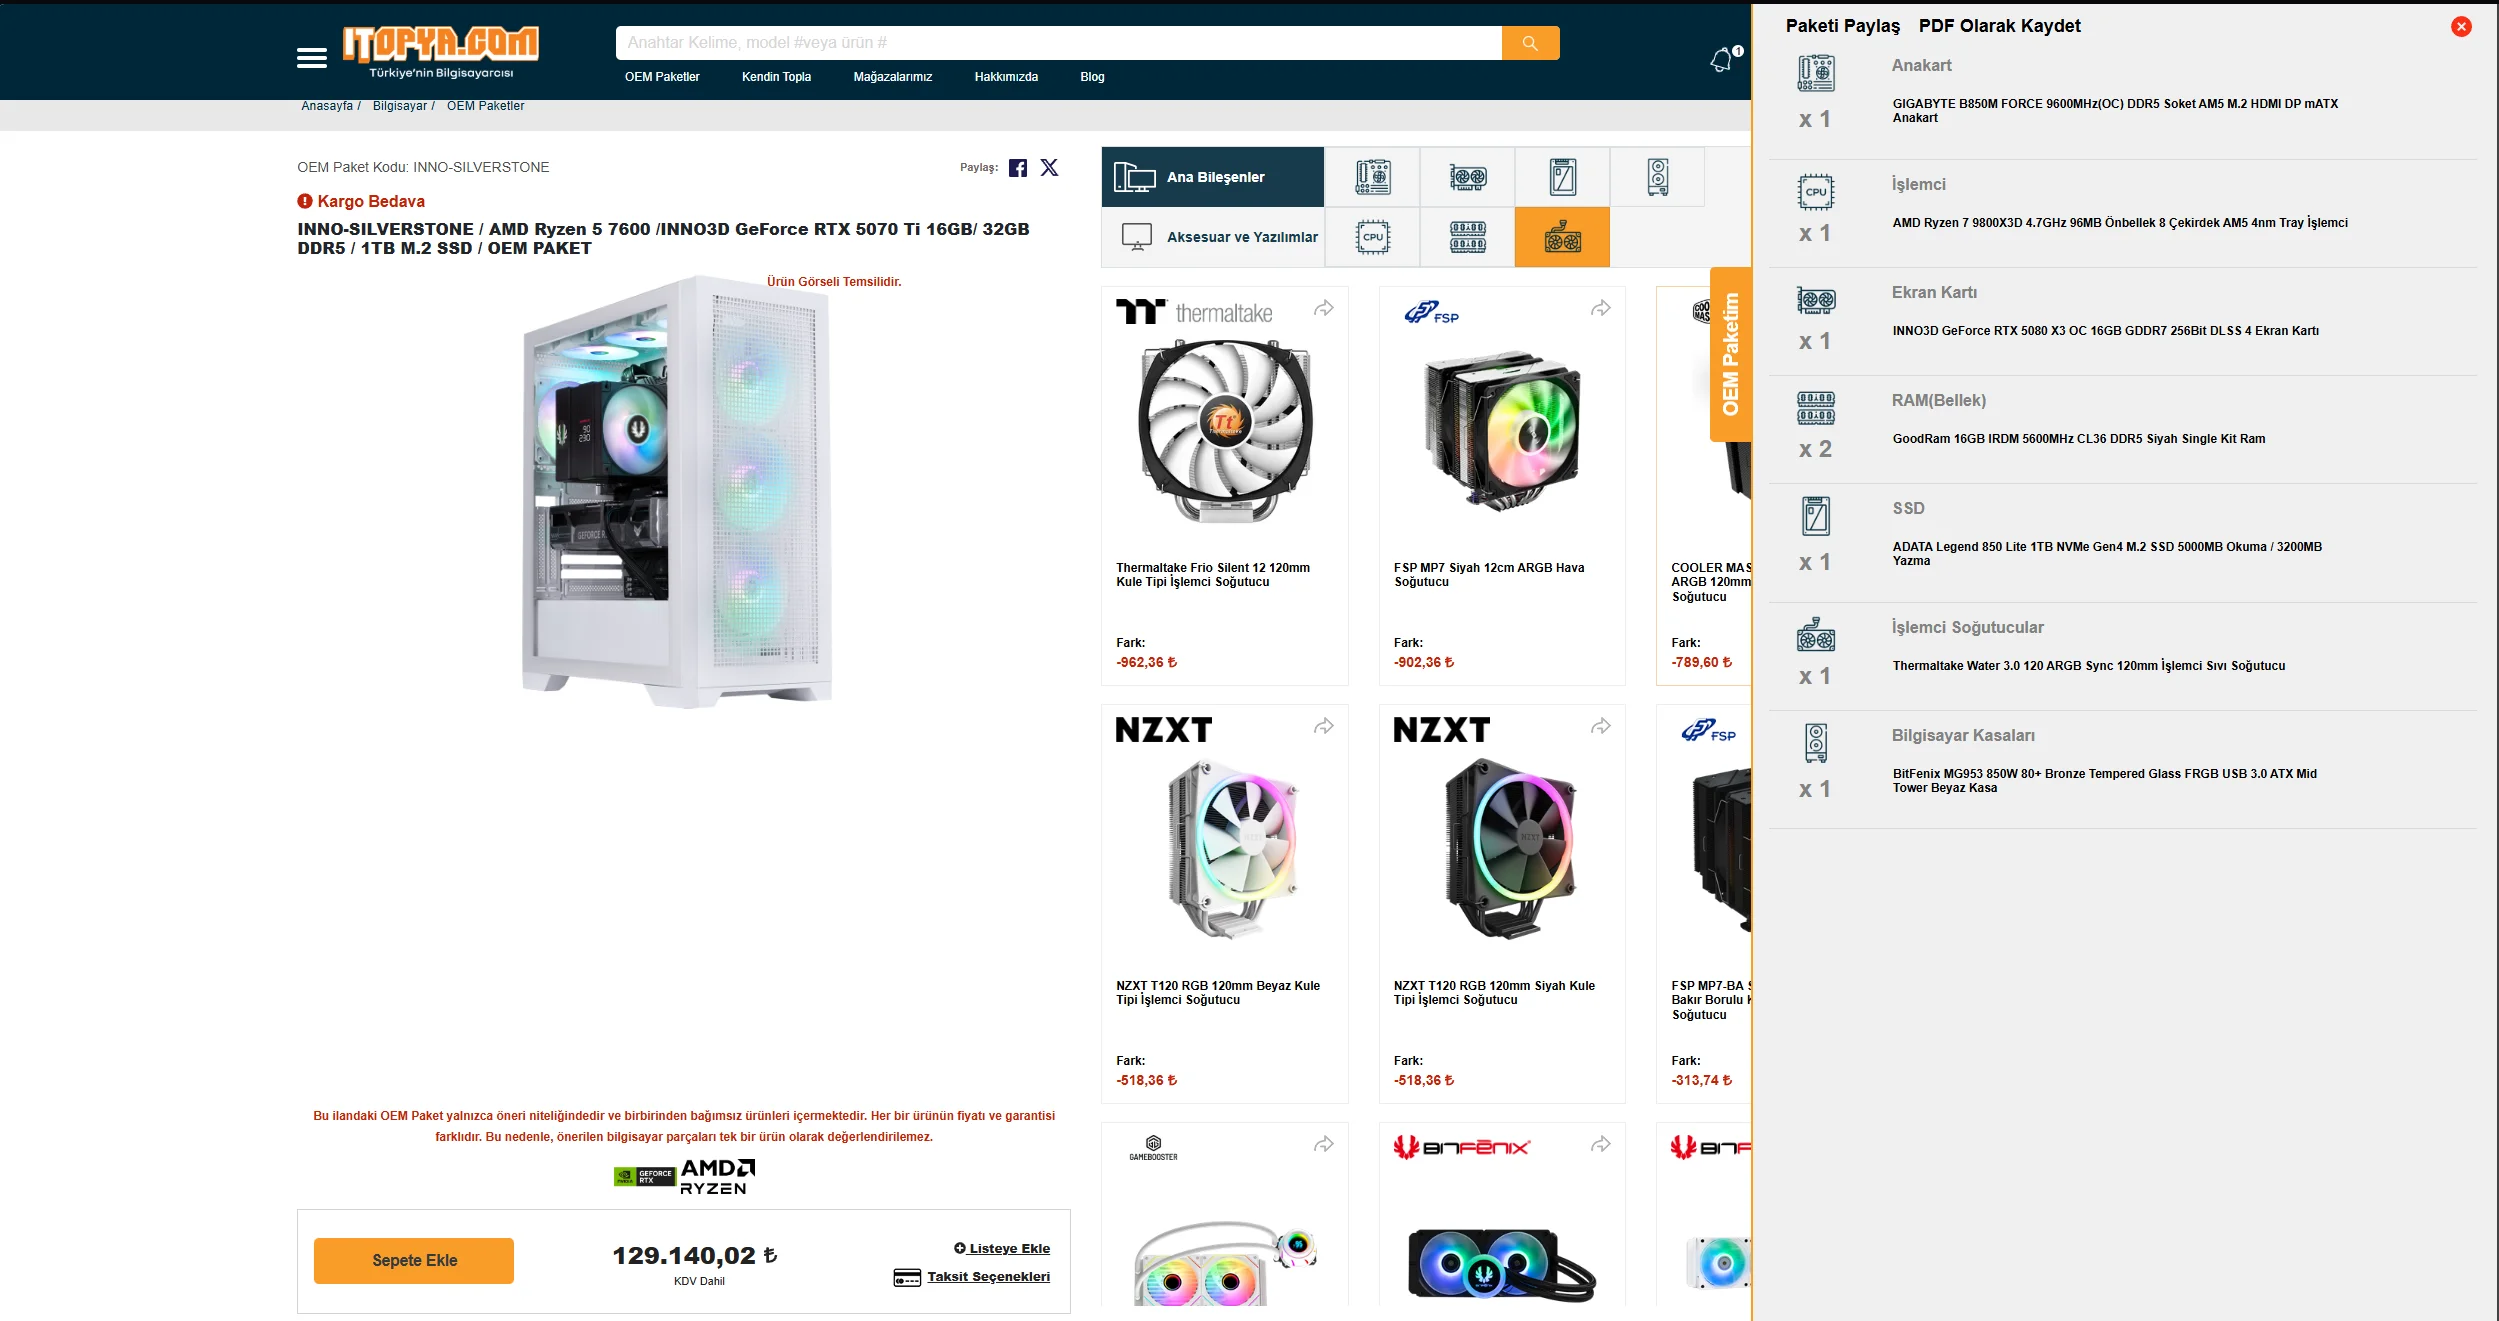The image size is (2499, 1321).
Task: Share on X (Twitter) icon
Action: pos(1049,168)
